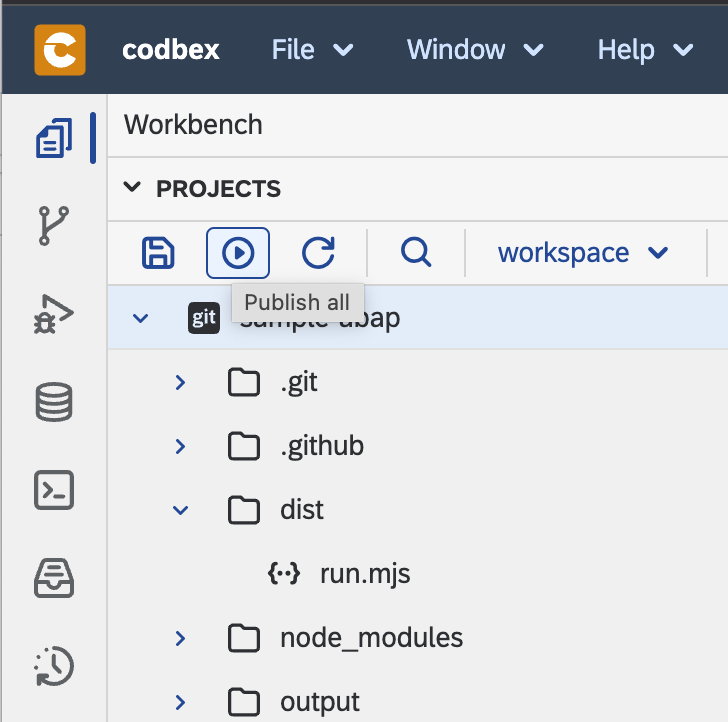Select the node_modules folder name
This screenshot has width=728, height=722.
point(371,638)
